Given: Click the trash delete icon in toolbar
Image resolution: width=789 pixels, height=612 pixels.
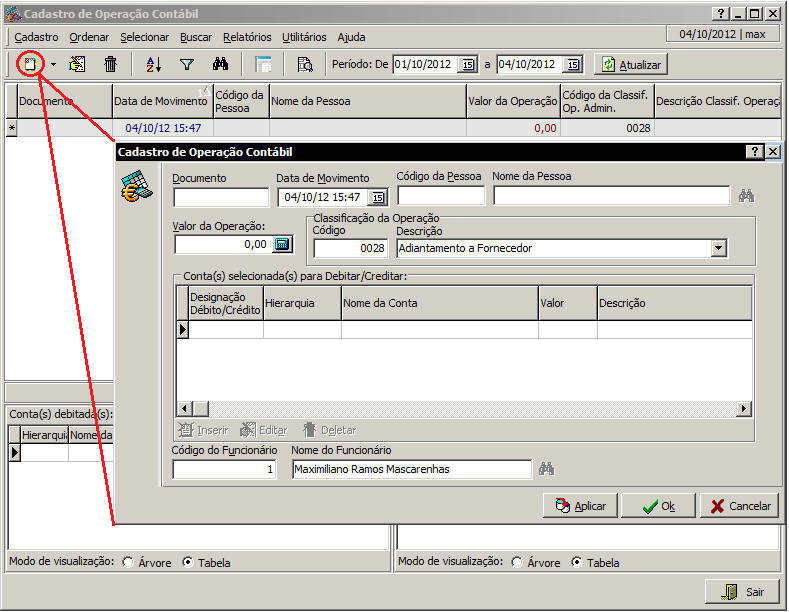Looking at the screenshot, I should pos(110,64).
